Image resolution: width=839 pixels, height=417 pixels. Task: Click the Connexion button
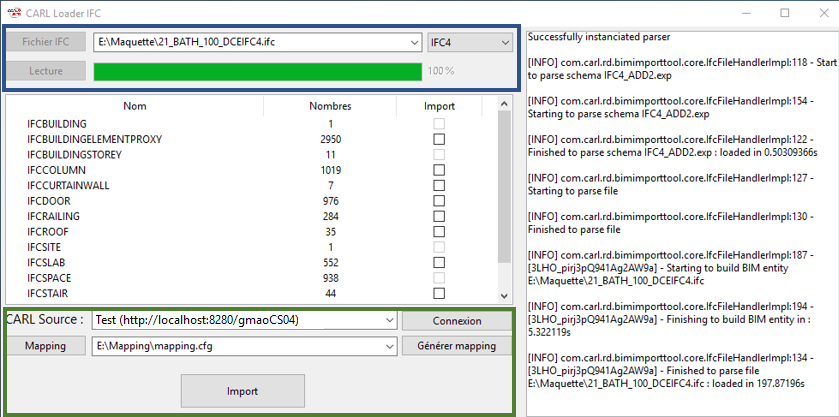(x=457, y=321)
